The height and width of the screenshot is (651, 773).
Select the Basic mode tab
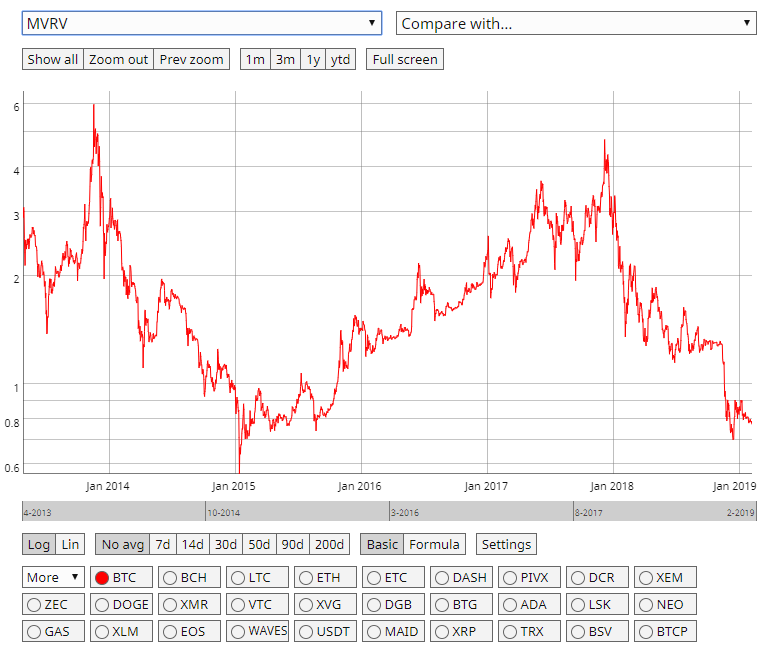click(x=382, y=544)
